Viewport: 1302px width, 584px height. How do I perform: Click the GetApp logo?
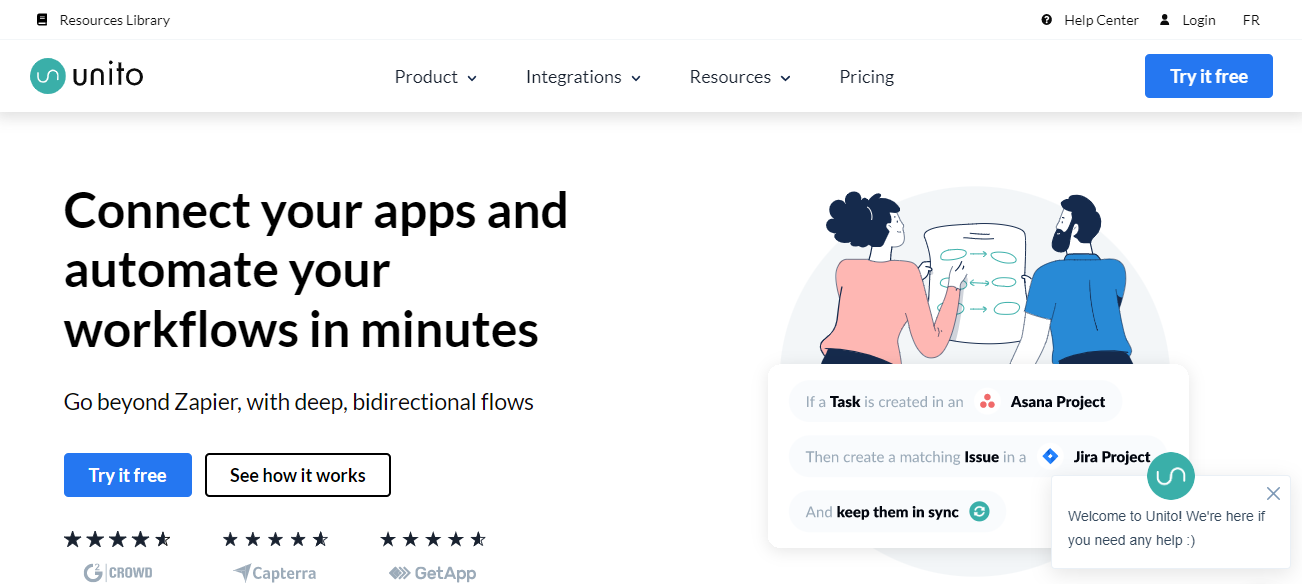432,573
